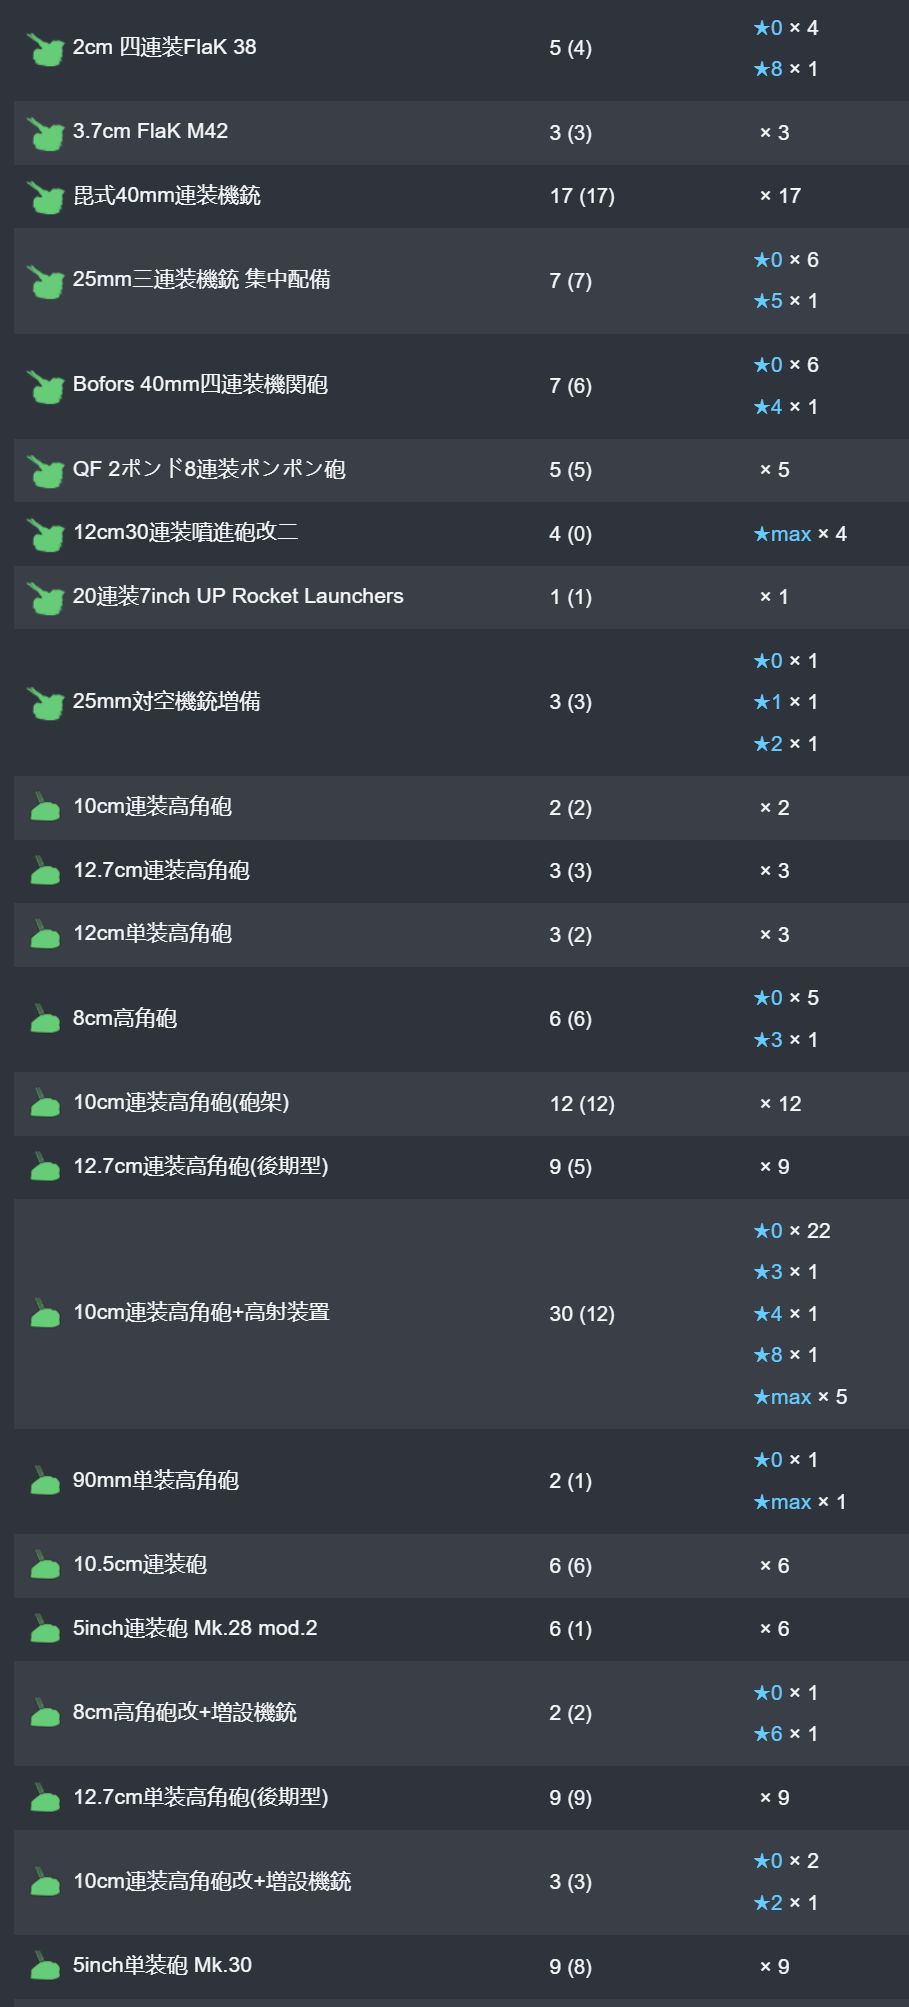Click the icon next to 90mm単装高角砲

[45, 1481]
